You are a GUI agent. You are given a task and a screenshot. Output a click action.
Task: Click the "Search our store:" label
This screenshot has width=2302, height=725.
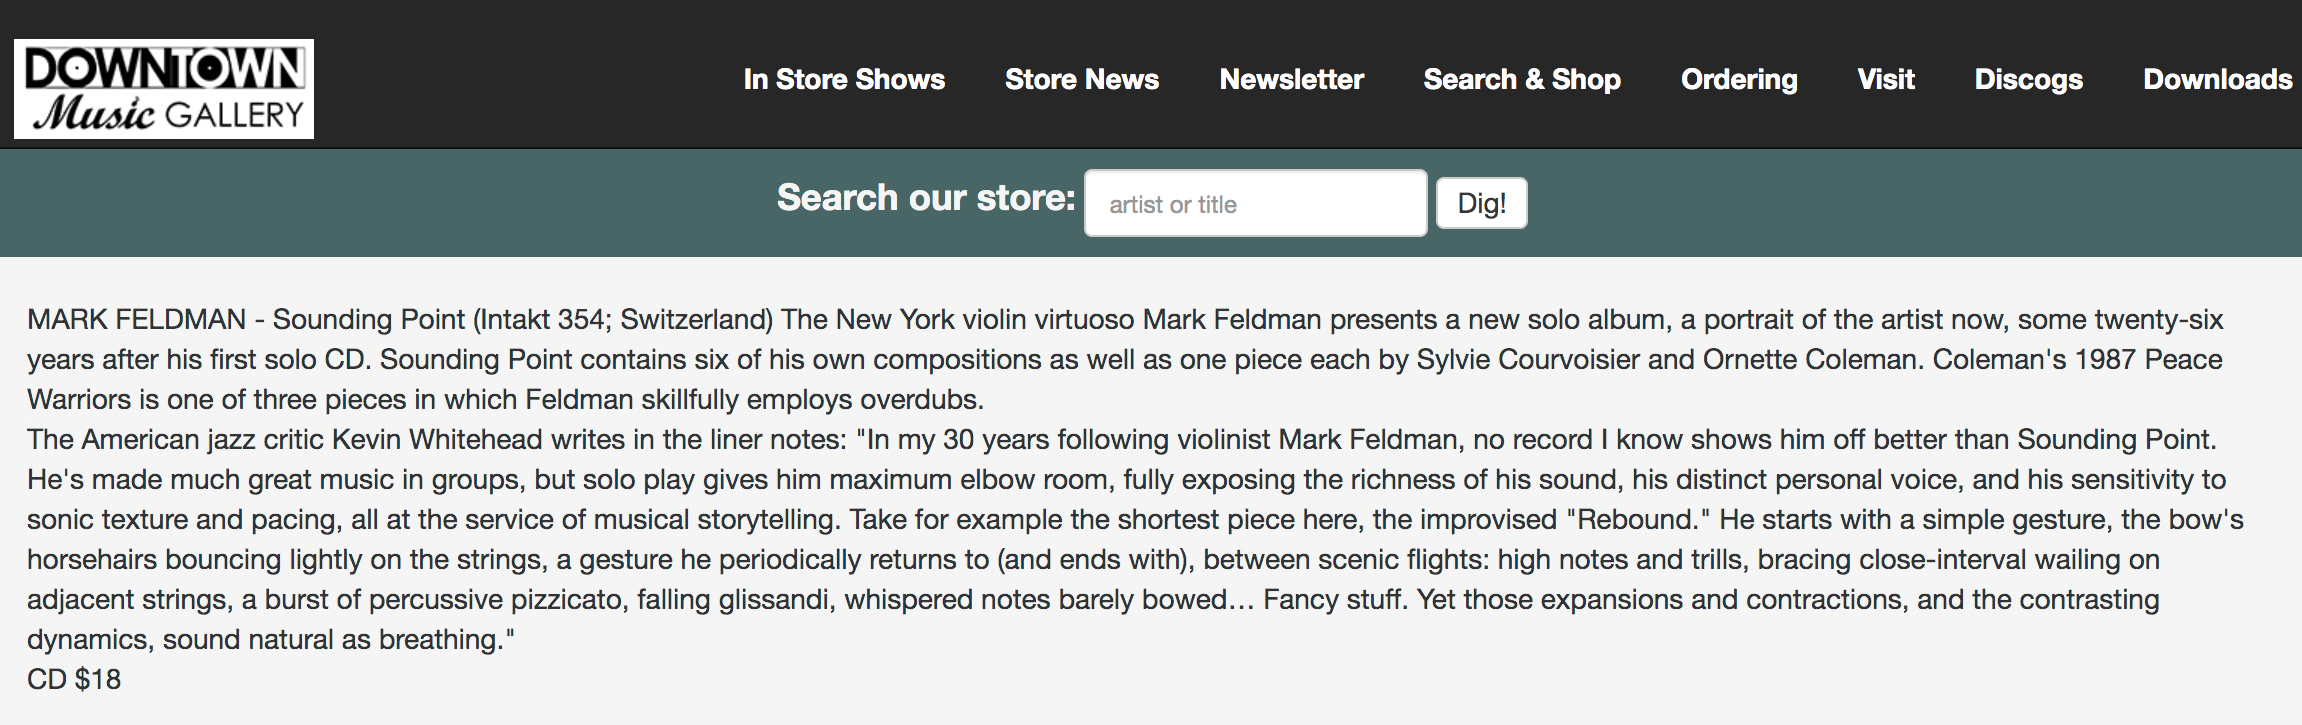click(925, 198)
